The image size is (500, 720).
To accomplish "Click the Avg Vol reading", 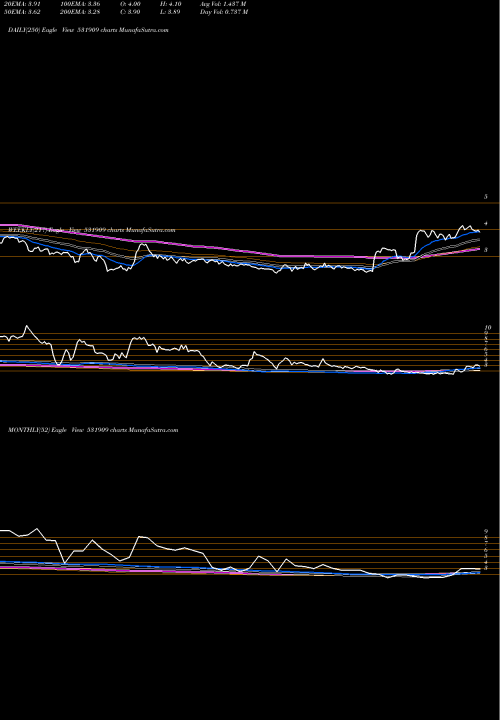I will (x=223, y=3).
